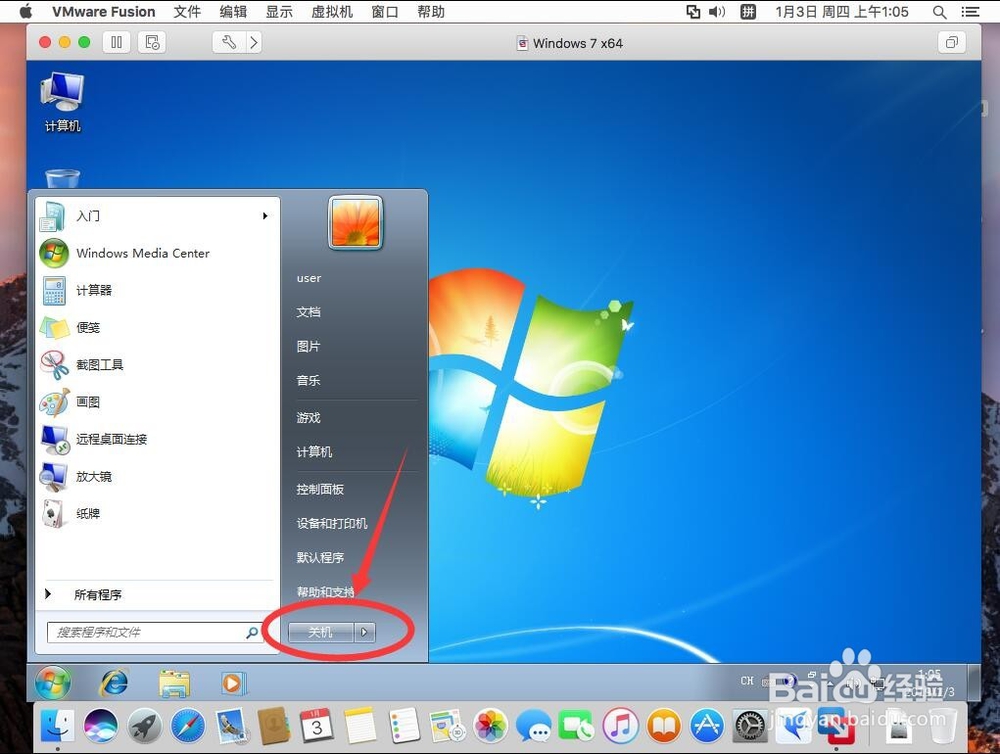Open 计算器 from the Start menu
1000x754 pixels.
[x=156, y=290]
